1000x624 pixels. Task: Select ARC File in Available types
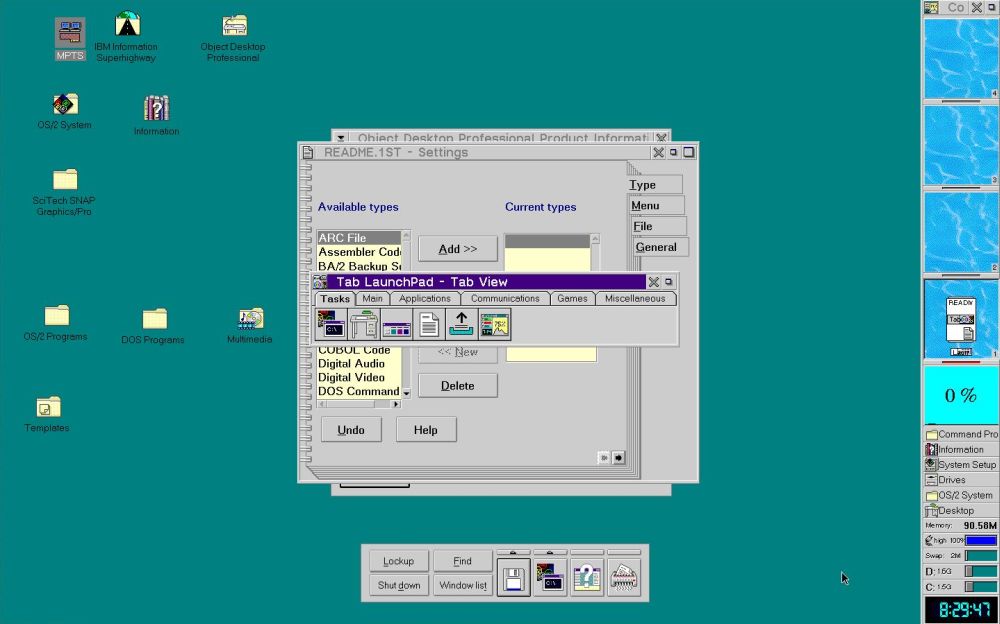click(x=359, y=238)
